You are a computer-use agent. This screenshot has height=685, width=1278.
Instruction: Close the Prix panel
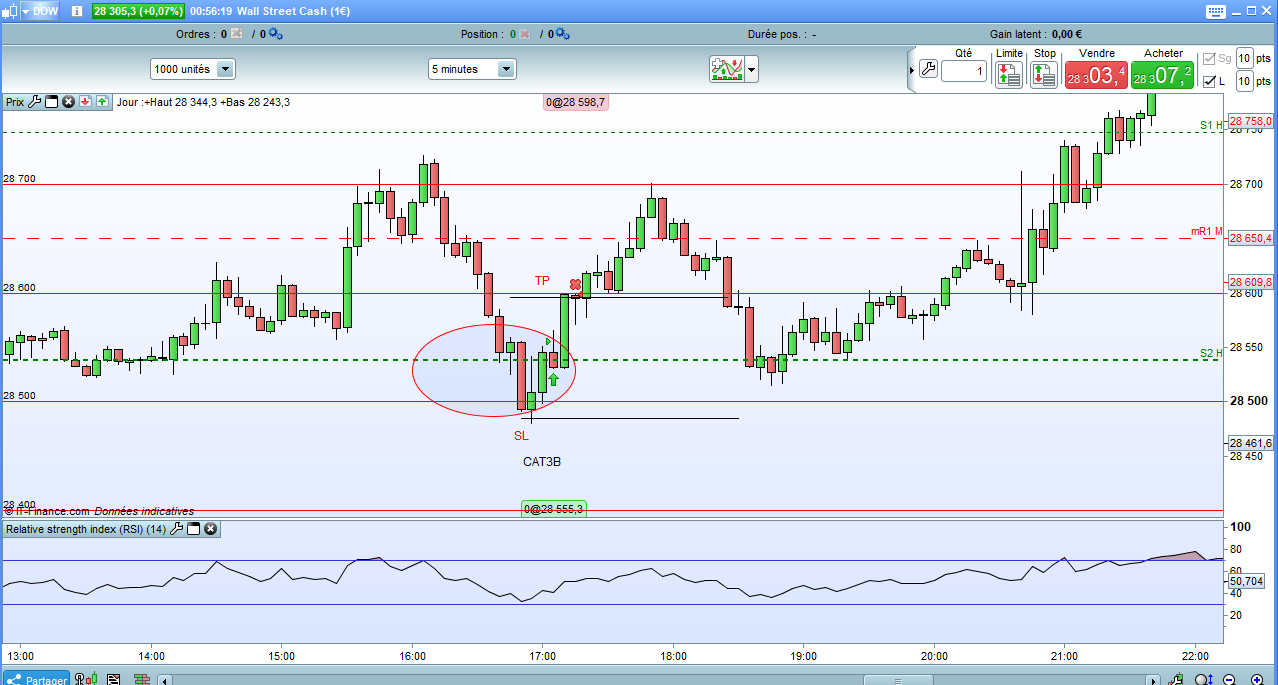(68, 101)
